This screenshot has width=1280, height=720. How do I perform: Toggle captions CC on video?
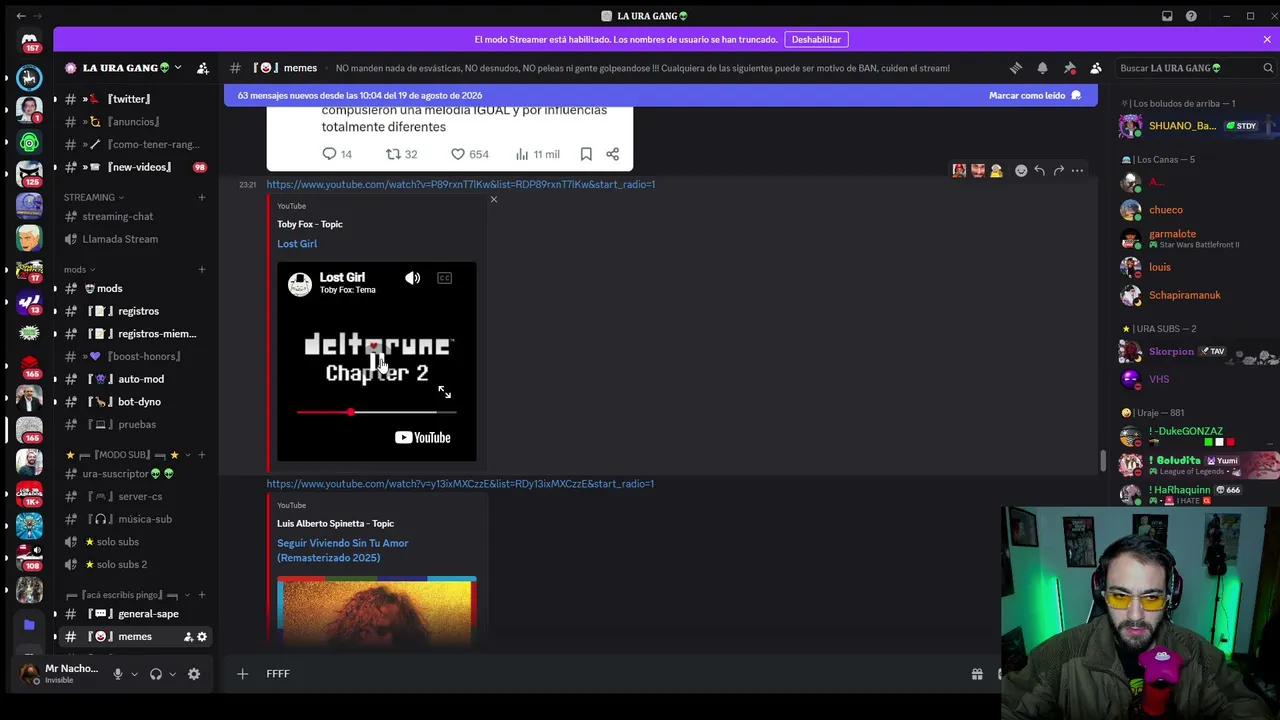(444, 278)
